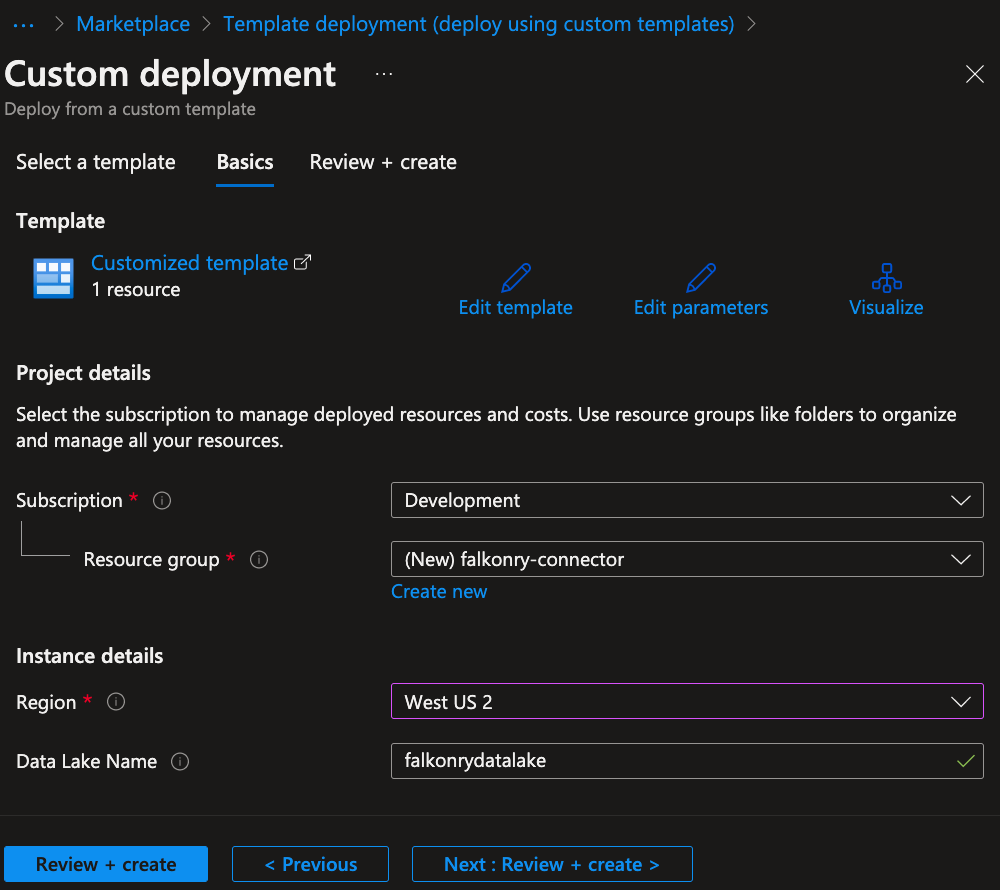Click the Region info icon
The image size is (1000, 890).
click(x=116, y=702)
